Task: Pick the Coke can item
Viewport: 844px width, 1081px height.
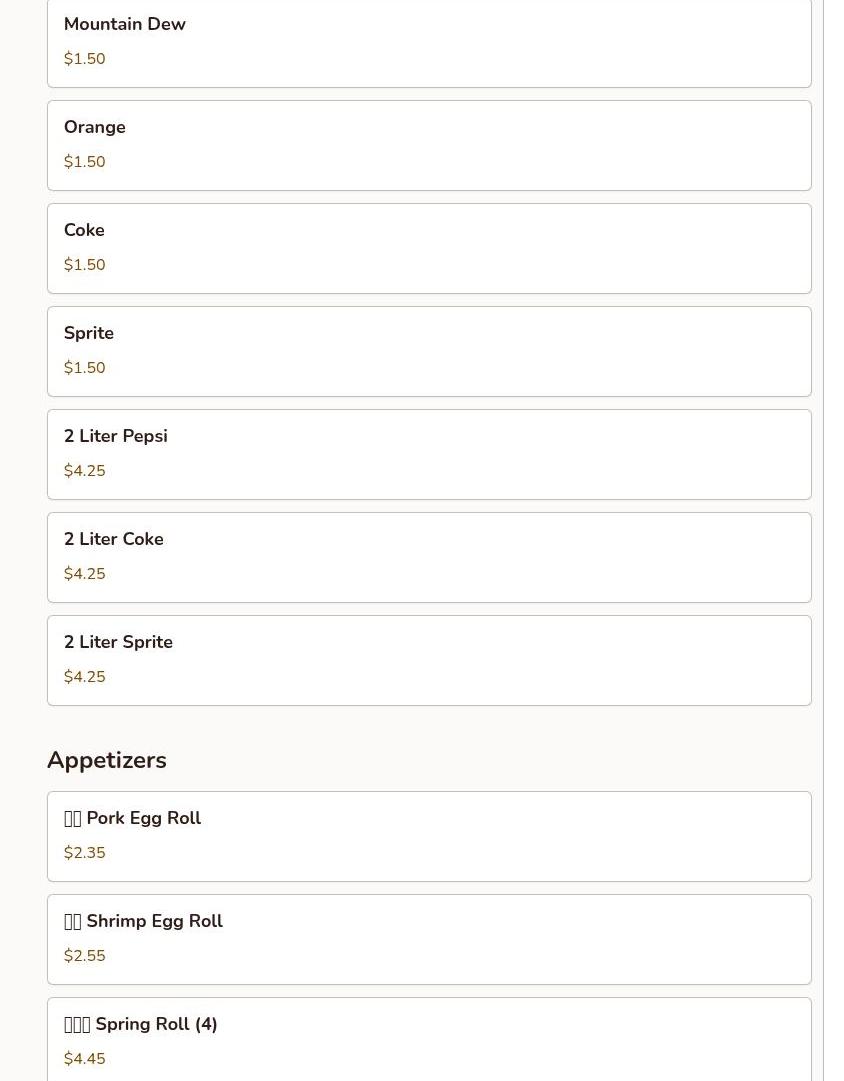Action: pos(428,248)
